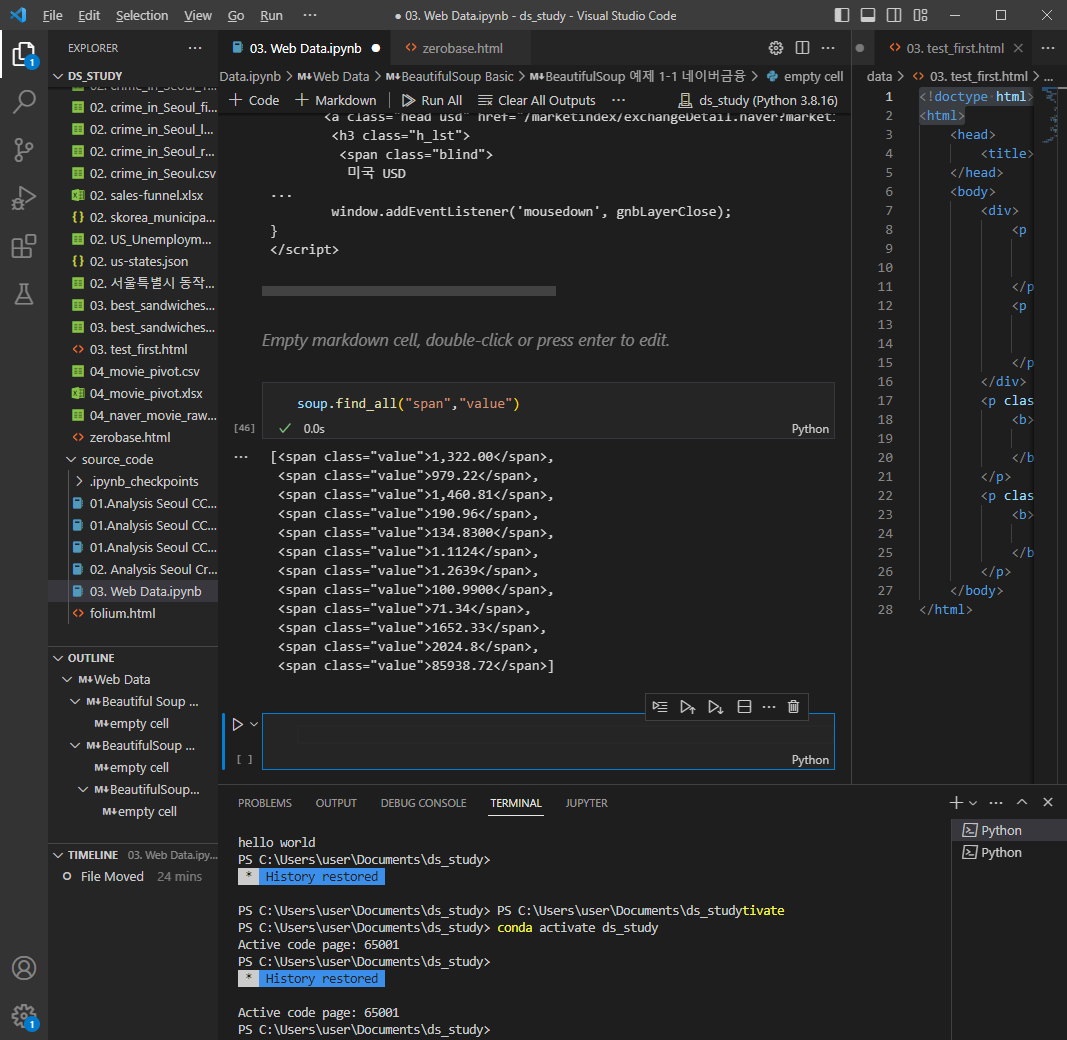Open the Accounts menu icon
The width and height of the screenshot is (1067, 1040).
pyautogui.click(x=24, y=968)
